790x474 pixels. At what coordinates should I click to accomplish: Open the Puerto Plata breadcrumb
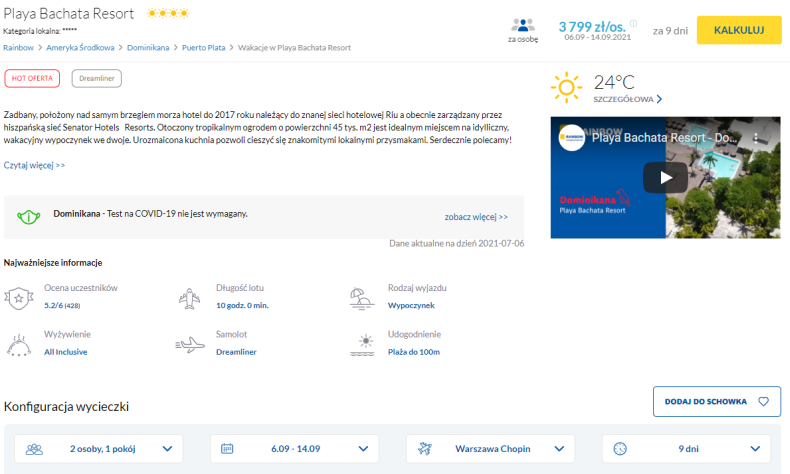click(204, 47)
